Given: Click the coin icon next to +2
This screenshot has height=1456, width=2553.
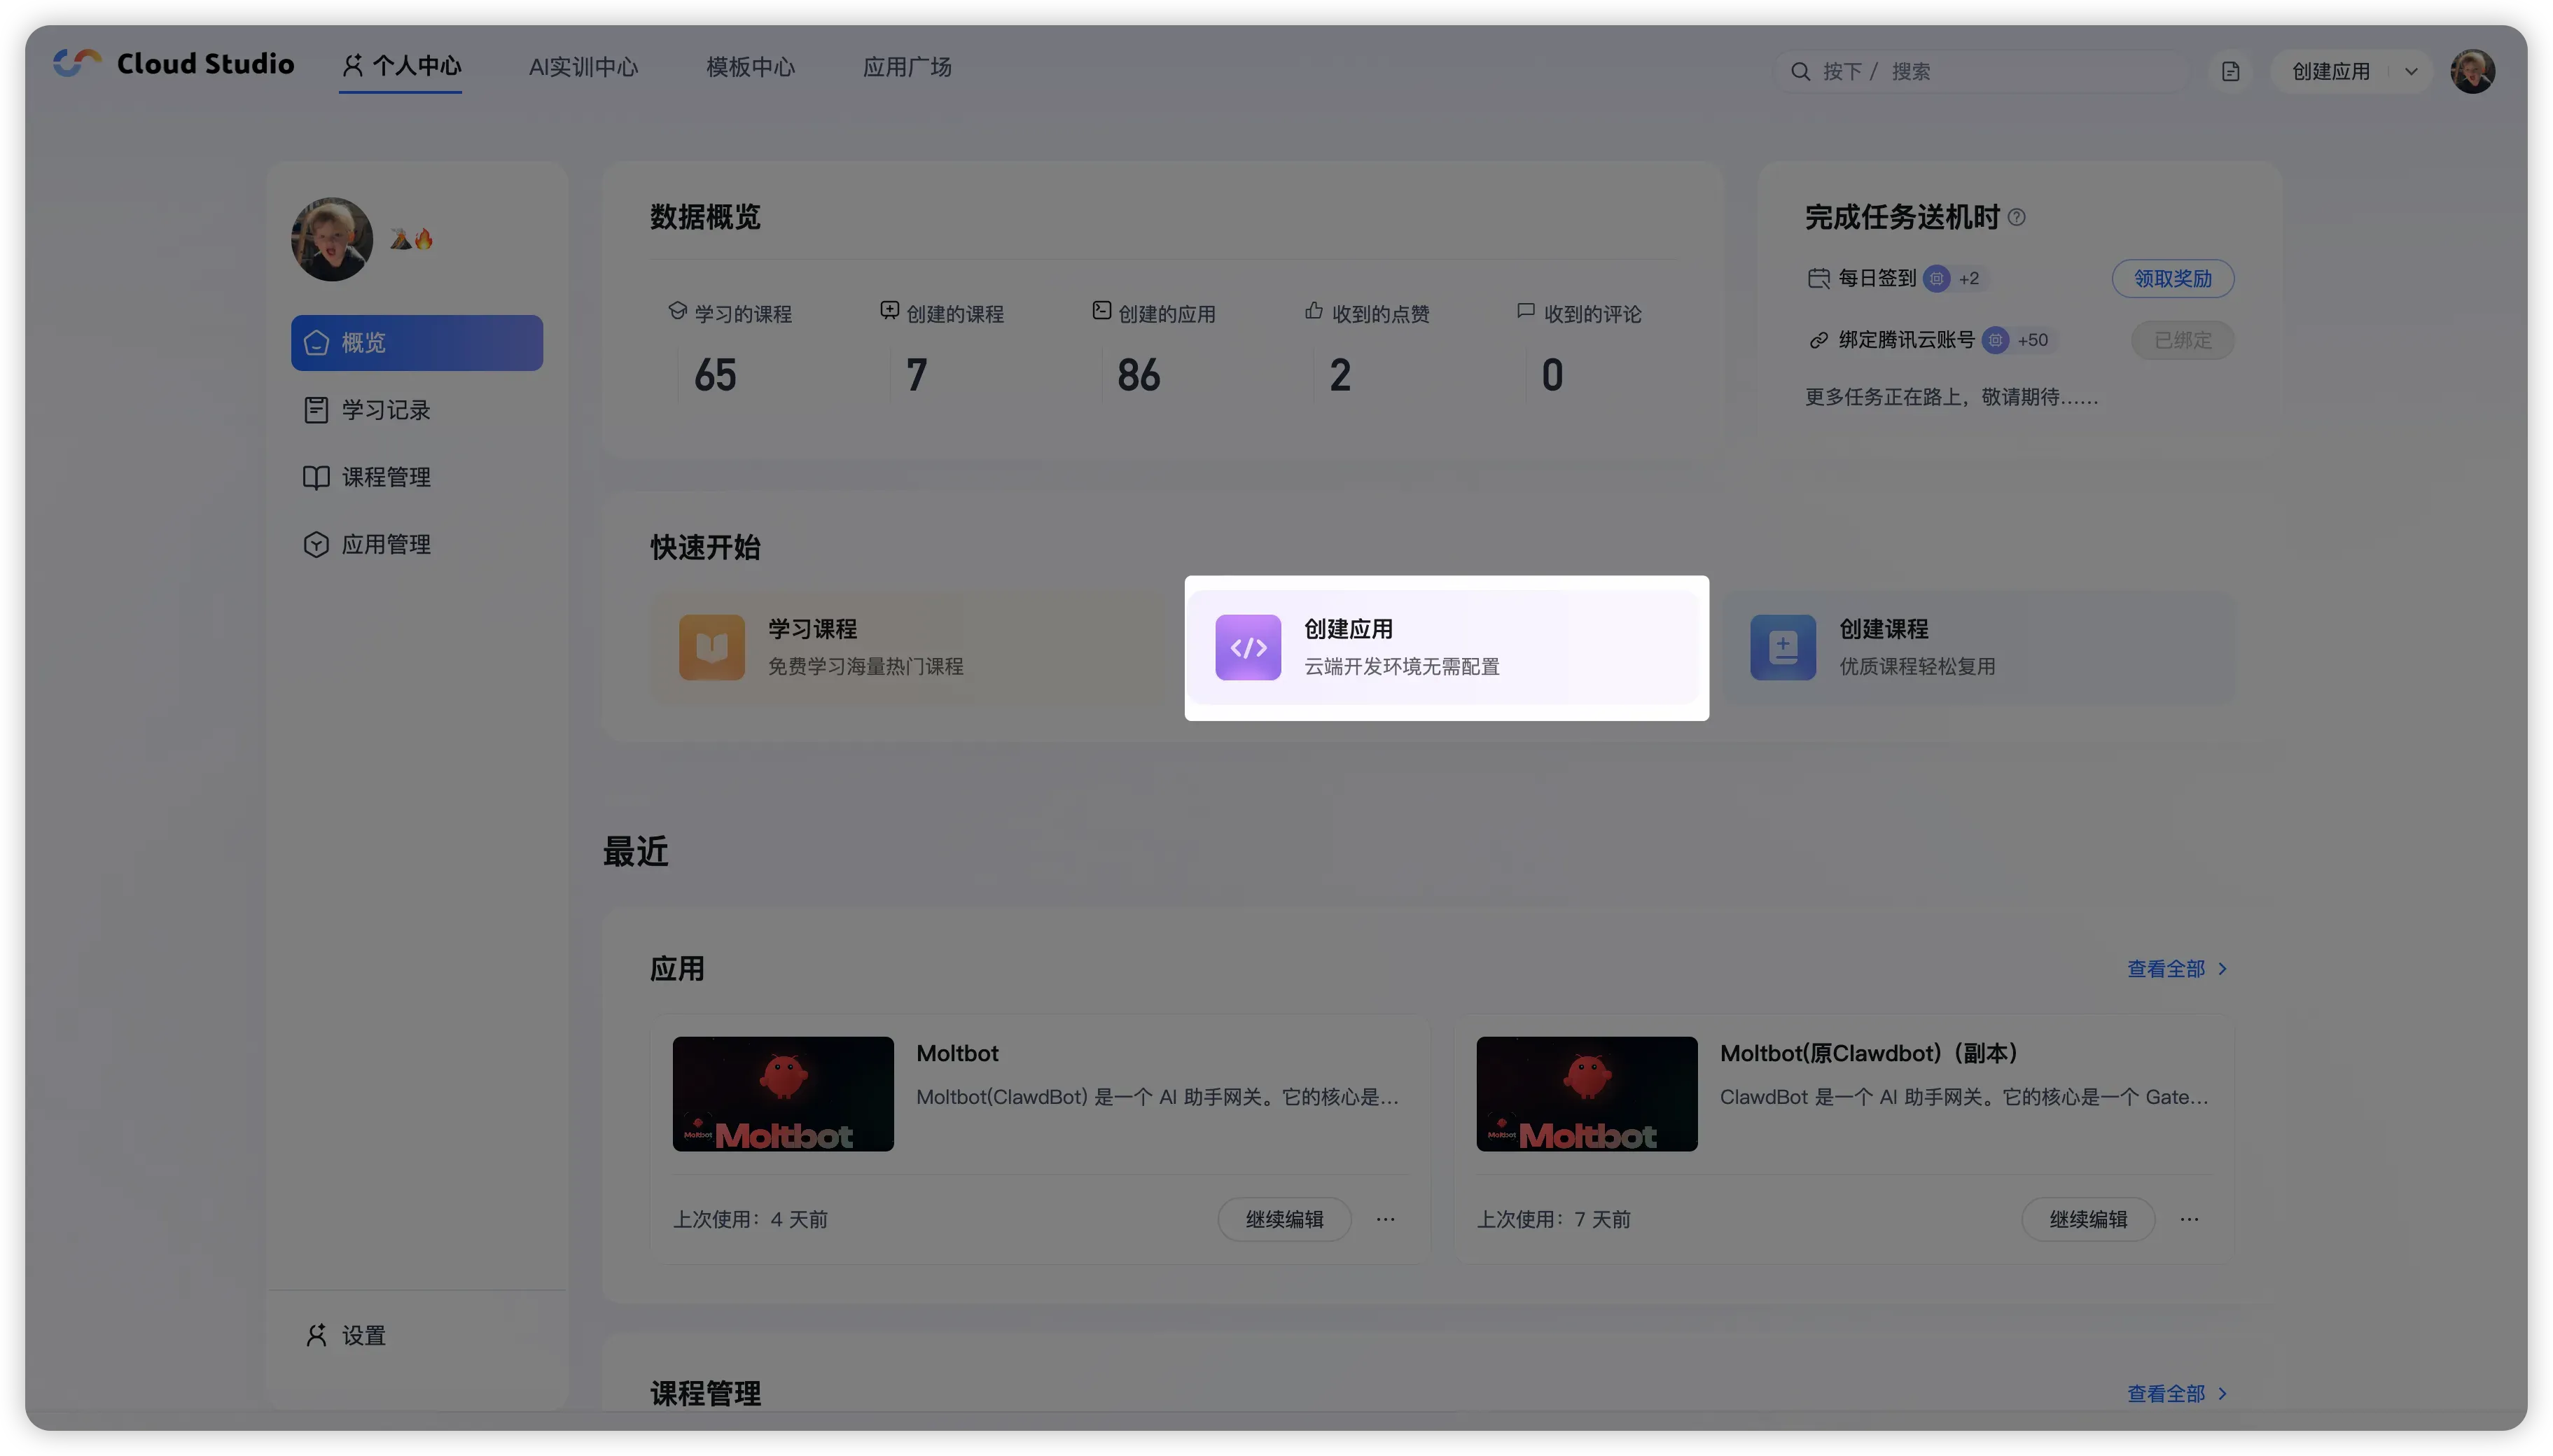Looking at the screenshot, I should point(1936,278).
